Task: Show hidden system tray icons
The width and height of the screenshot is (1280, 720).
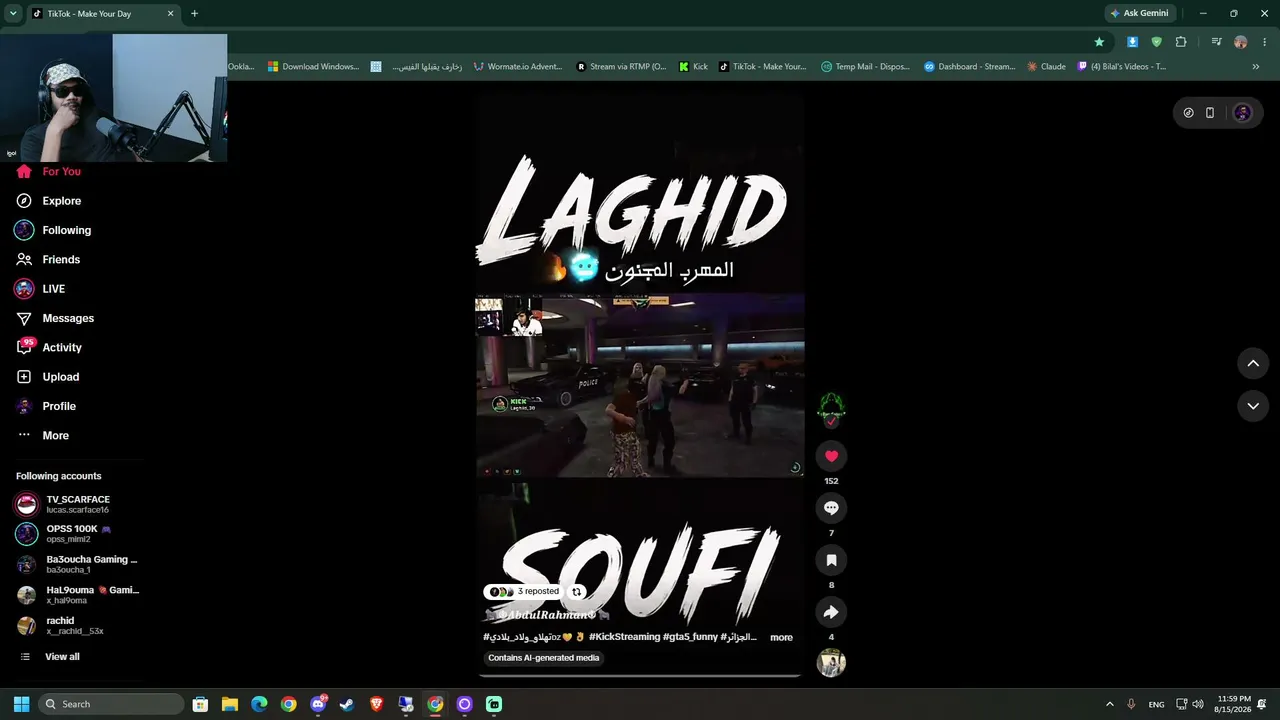Action: [1109, 704]
